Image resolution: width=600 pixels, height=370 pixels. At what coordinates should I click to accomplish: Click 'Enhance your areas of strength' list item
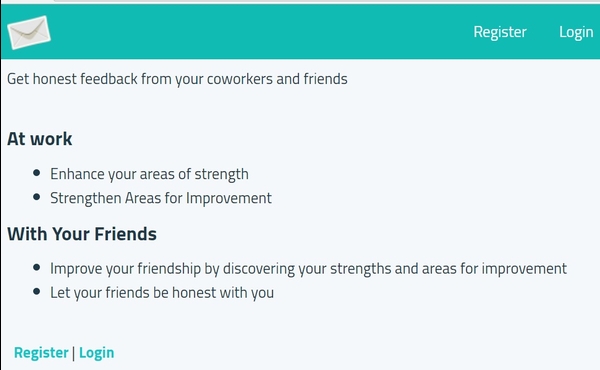point(149,174)
